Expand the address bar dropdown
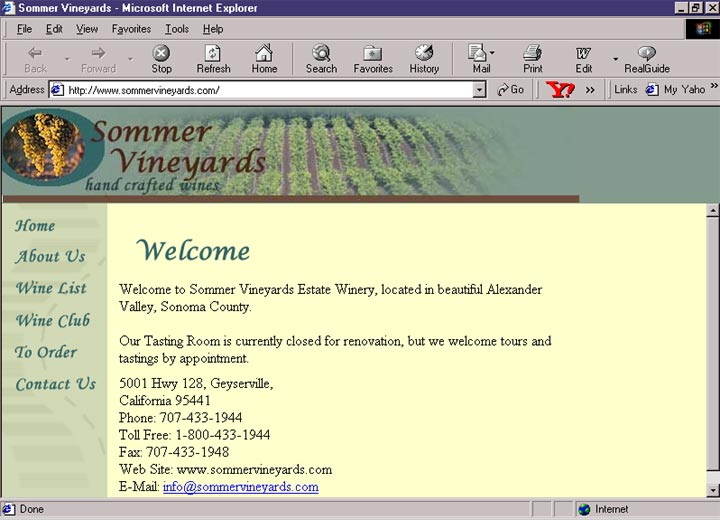 click(479, 90)
